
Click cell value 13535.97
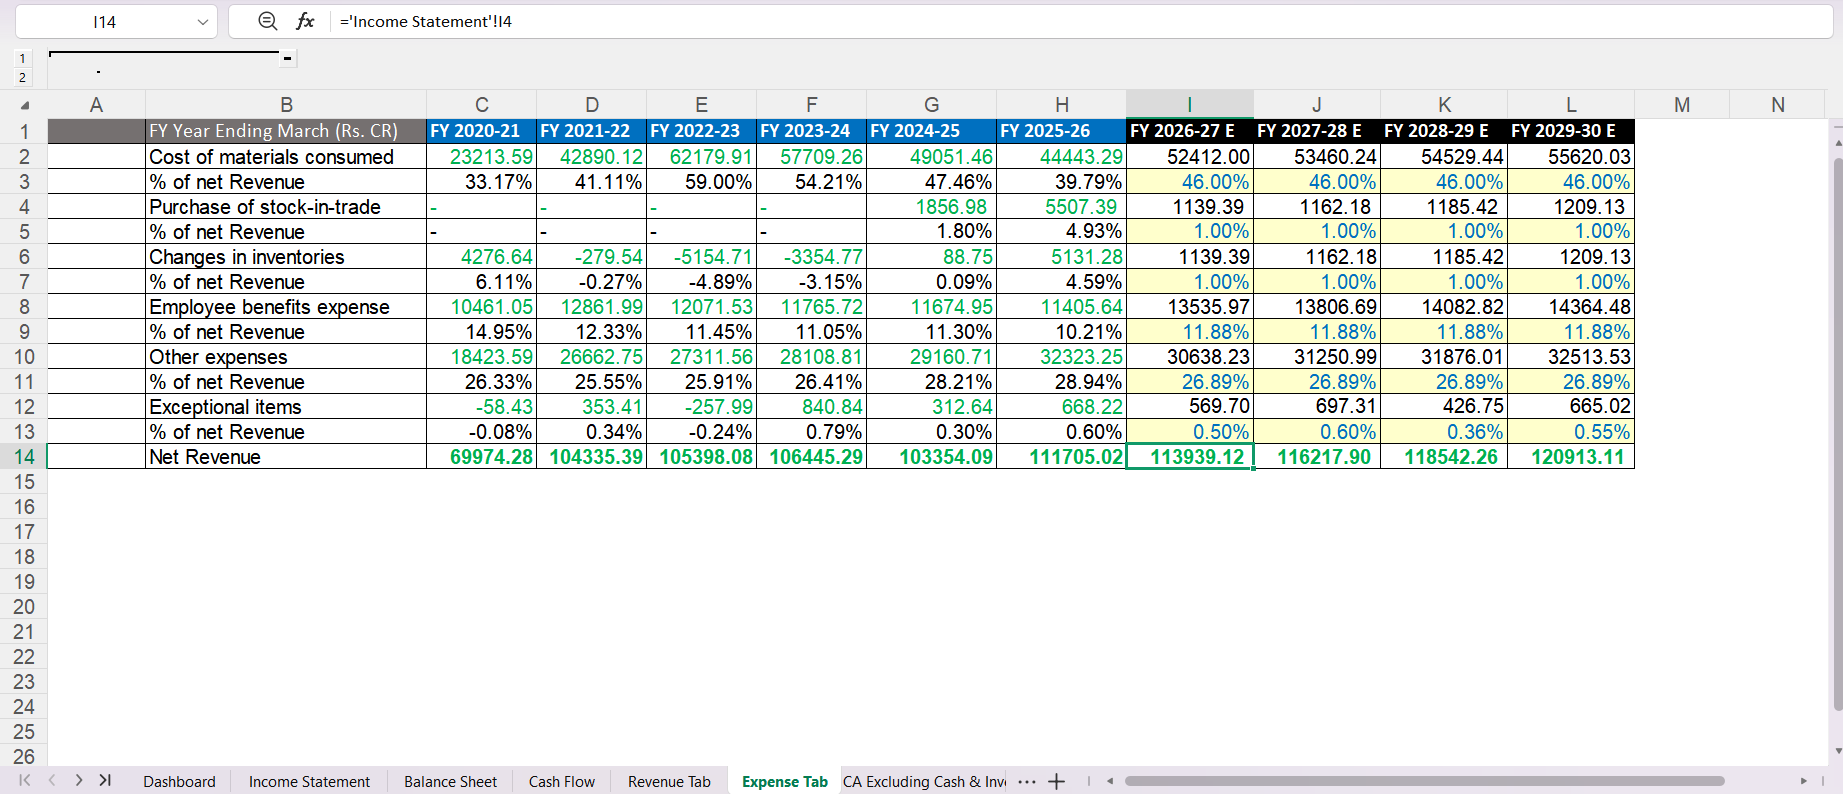(1190, 307)
